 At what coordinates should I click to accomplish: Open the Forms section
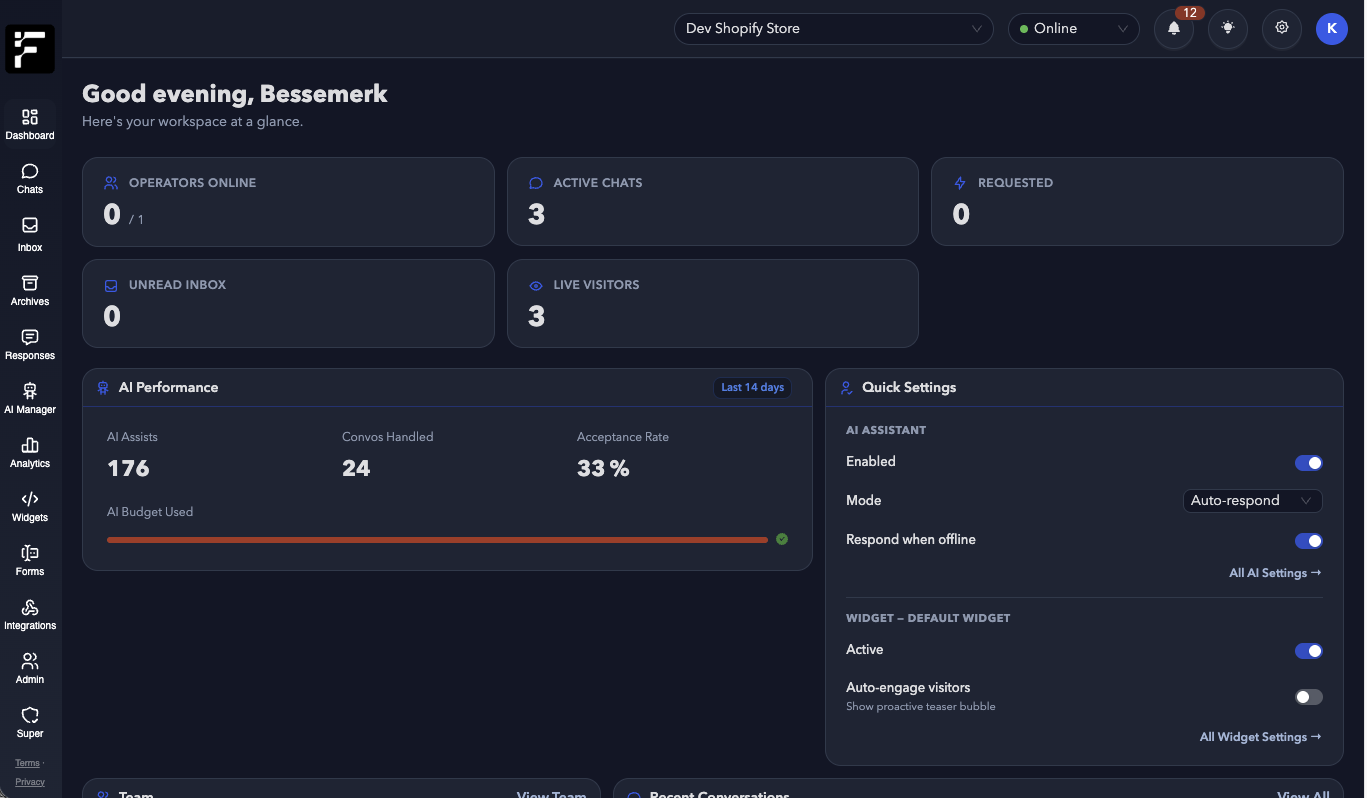pyautogui.click(x=29, y=559)
